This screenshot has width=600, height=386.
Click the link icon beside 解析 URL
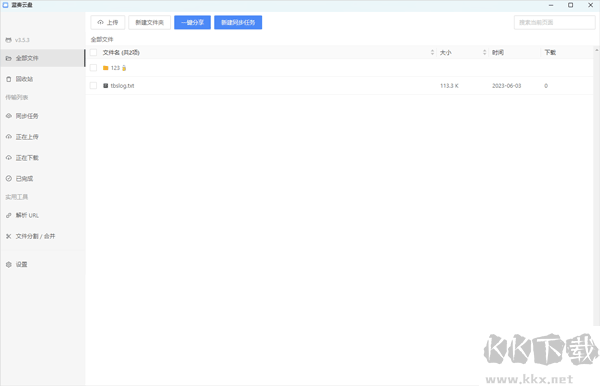[8, 215]
